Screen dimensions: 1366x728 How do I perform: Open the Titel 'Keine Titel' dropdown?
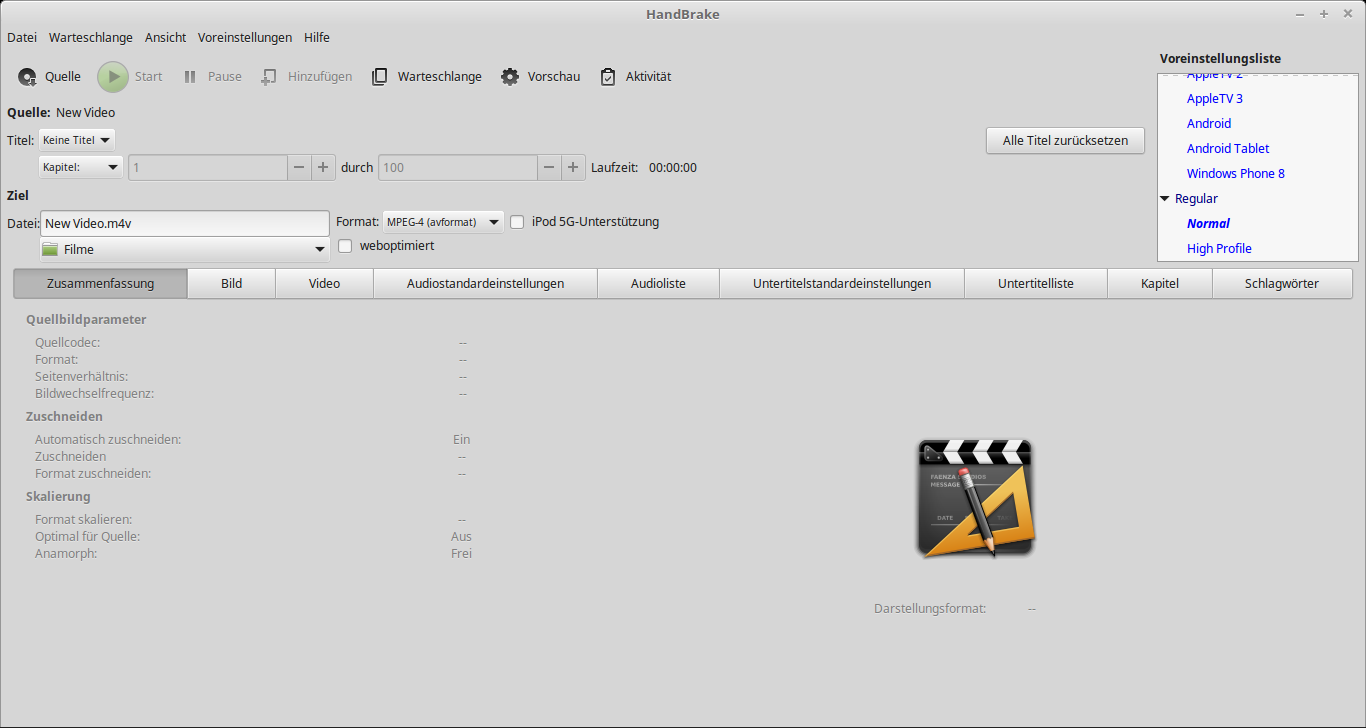76,140
